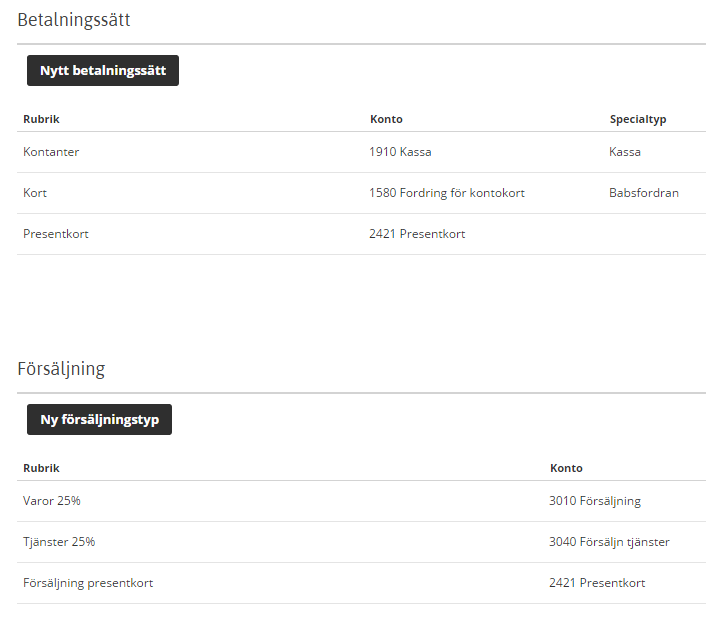Click 2421 Presentkort in the Försäljning table
Image resolution: width=706 pixels, height=628 pixels.
click(597, 583)
